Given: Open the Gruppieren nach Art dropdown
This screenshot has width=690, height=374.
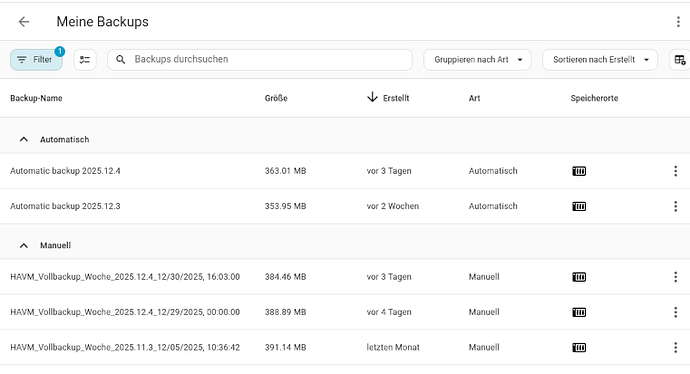Looking at the screenshot, I should (477, 59).
